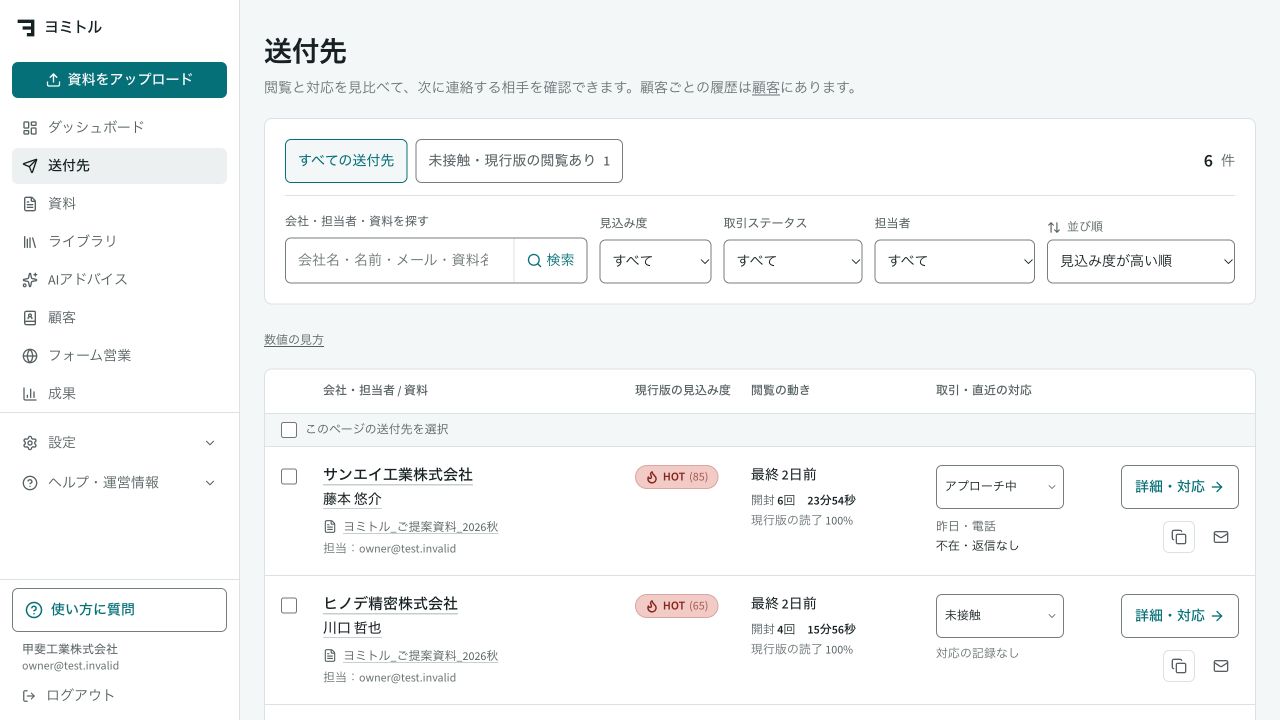Switch to すべての送付先 tab
Image resolution: width=1280 pixels, height=720 pixels.
pos(346,161)
